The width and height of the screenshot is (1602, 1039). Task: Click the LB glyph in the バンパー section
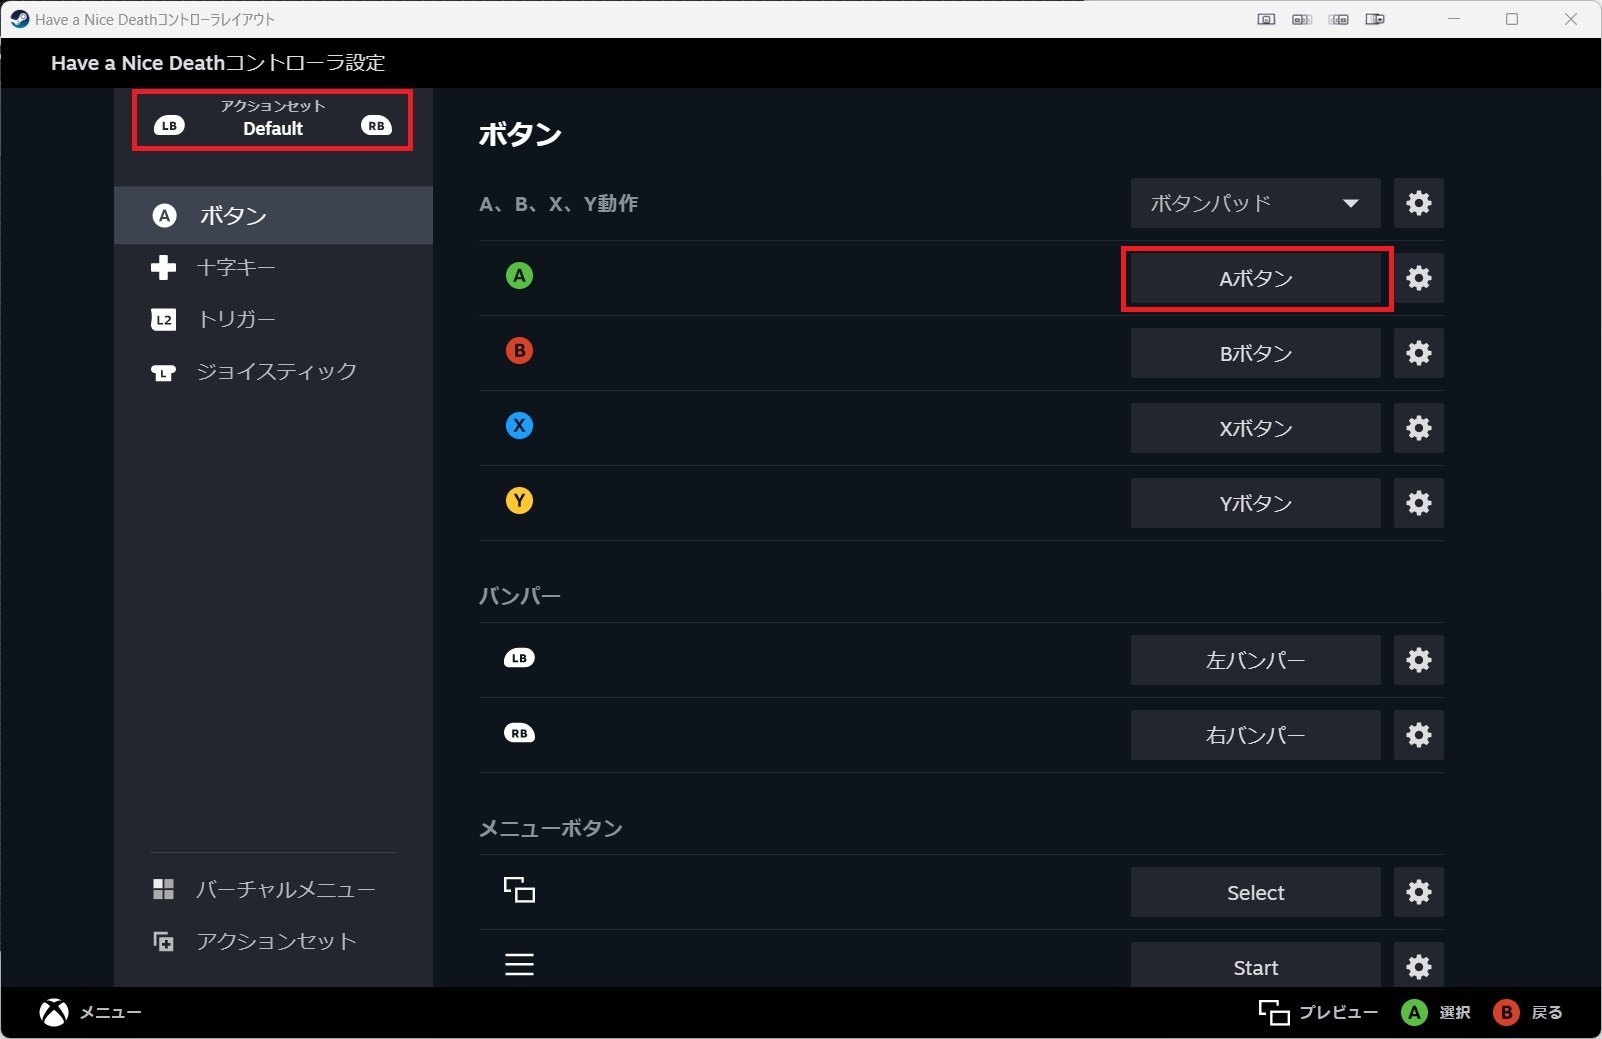click(519, 658)
